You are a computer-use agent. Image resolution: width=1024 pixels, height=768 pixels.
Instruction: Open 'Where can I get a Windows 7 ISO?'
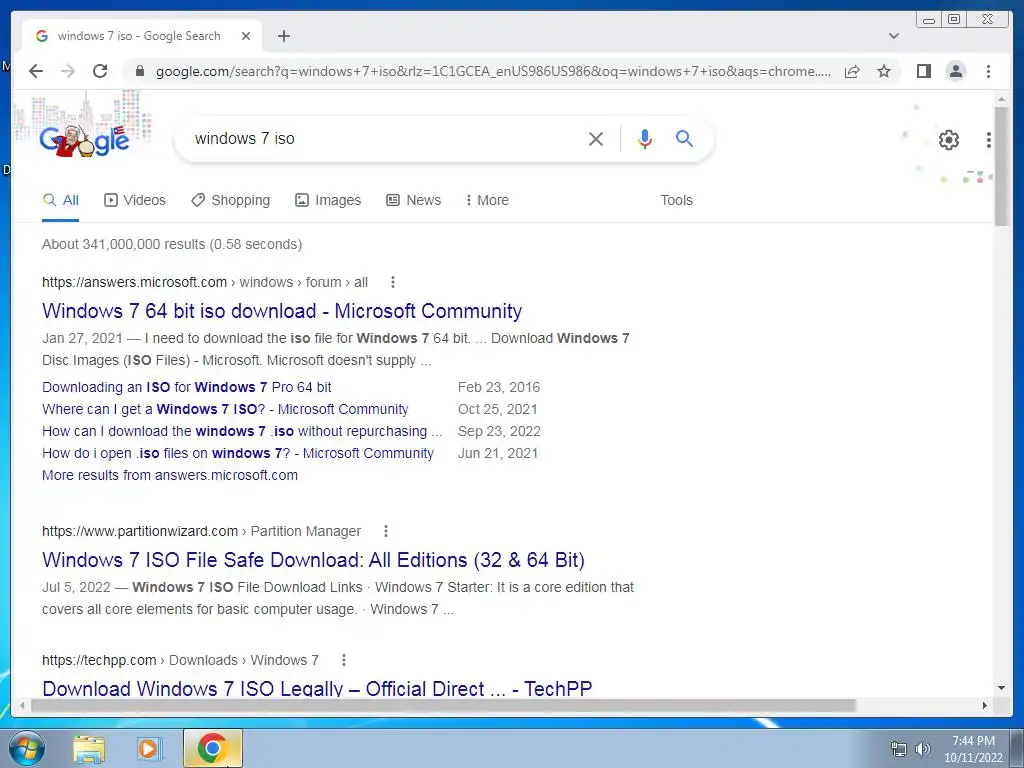click(x=225, y=409)
